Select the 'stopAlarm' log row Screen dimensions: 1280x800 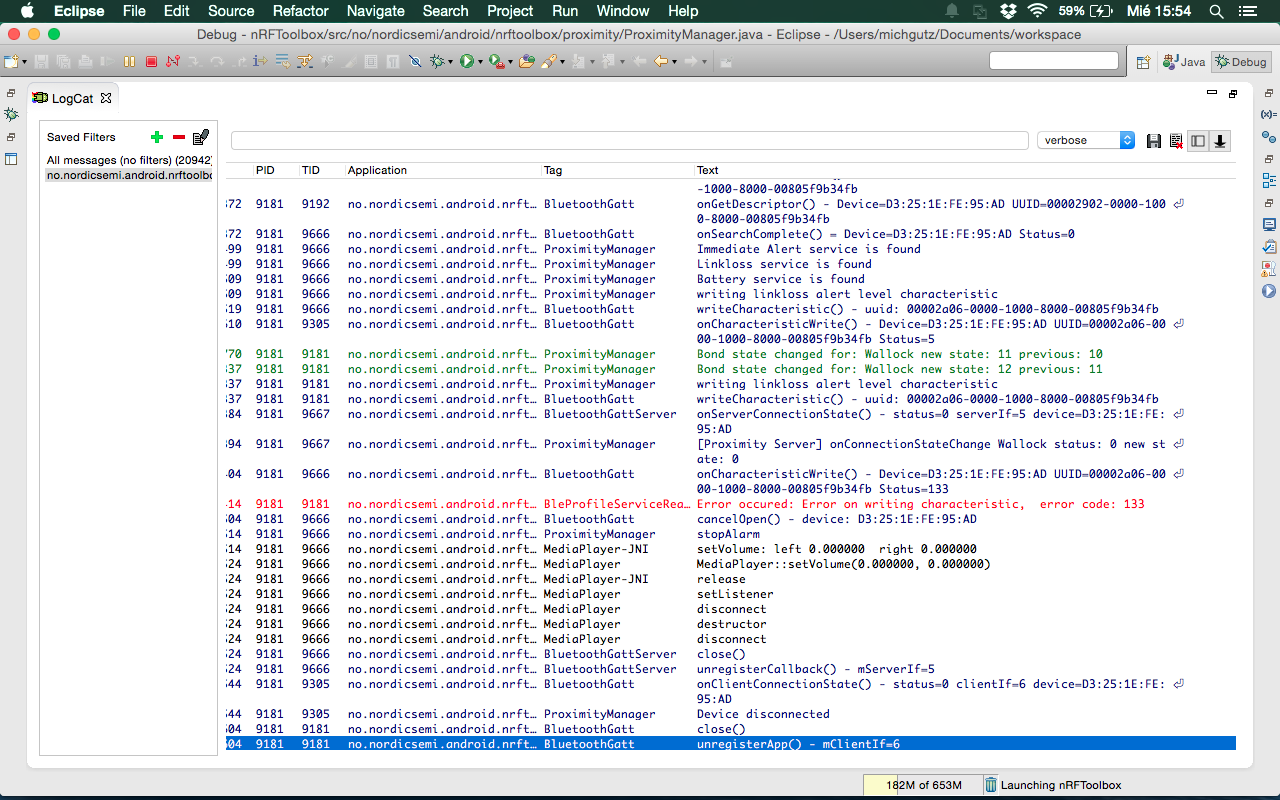point(731,534)
